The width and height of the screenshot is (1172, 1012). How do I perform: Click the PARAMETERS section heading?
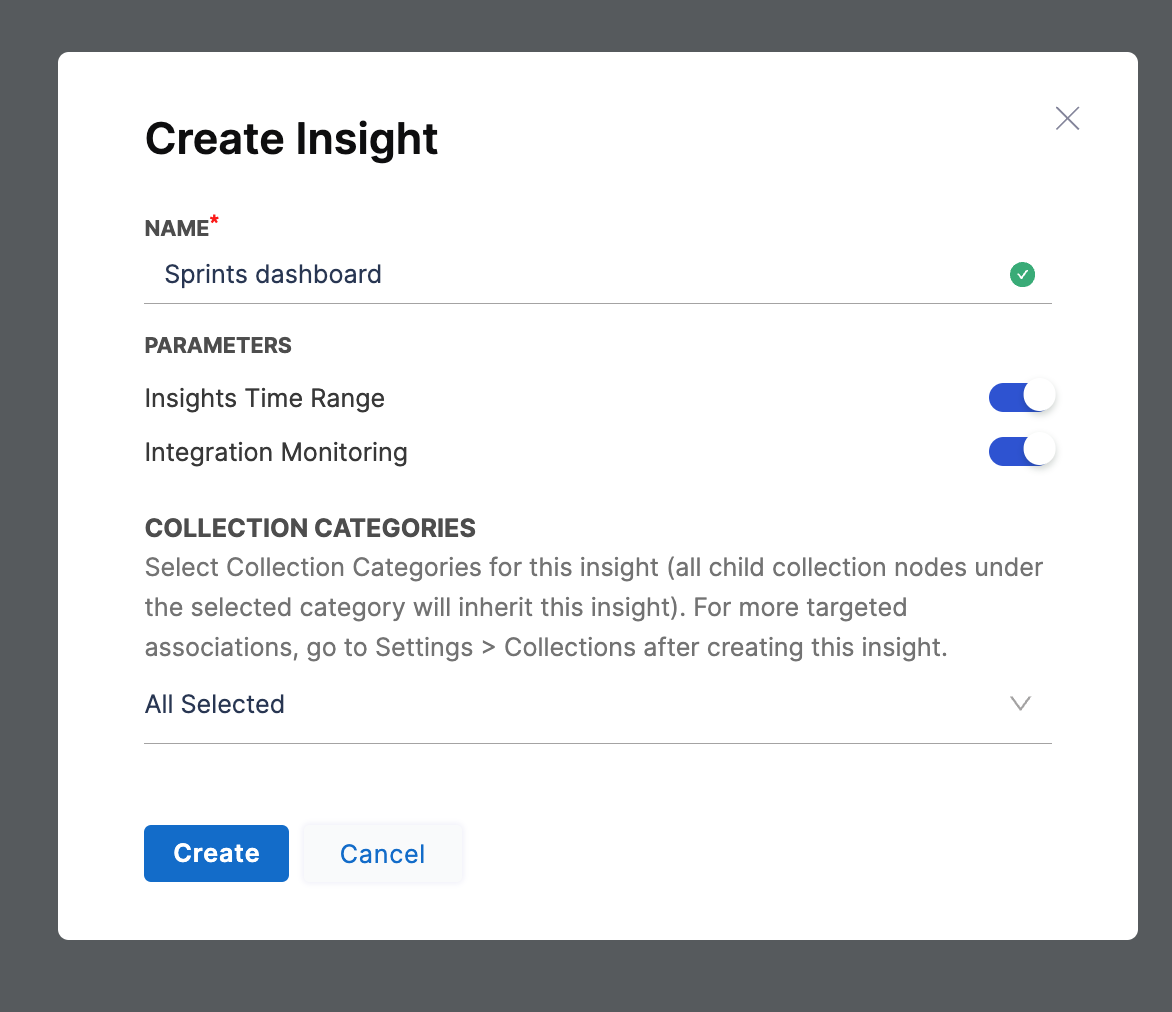(218, 346)
